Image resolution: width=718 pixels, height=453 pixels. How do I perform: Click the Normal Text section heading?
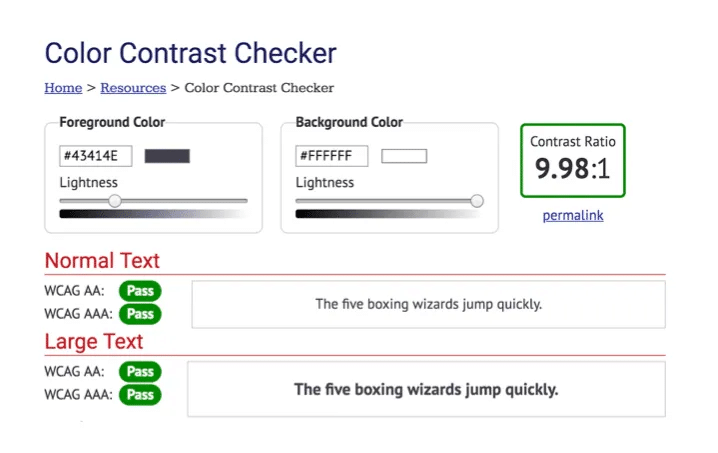pyautogui.click(x=102, y=260)
